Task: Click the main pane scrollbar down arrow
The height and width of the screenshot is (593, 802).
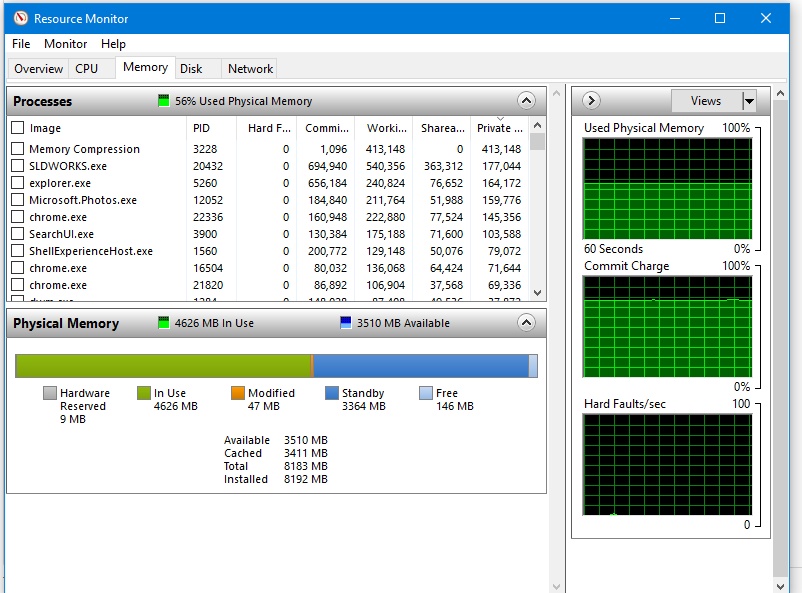Action: (x=556, y=586)
